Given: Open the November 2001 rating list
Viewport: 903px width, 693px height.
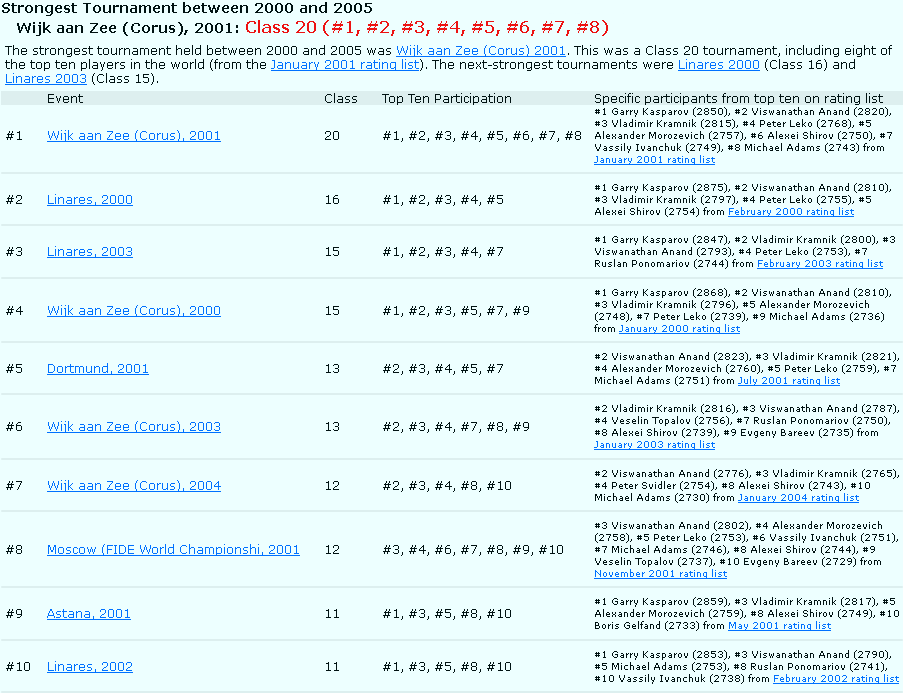Looking at the screenshot, I should tap(660, 574).
